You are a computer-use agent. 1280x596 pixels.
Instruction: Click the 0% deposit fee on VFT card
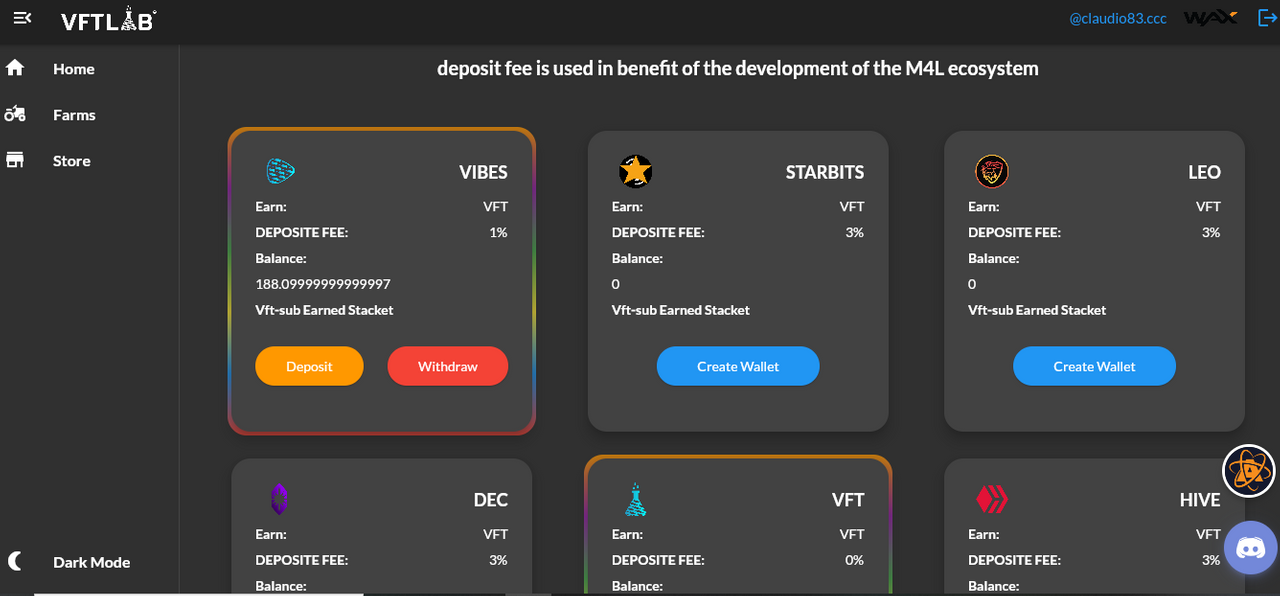[x=854, y=560]
